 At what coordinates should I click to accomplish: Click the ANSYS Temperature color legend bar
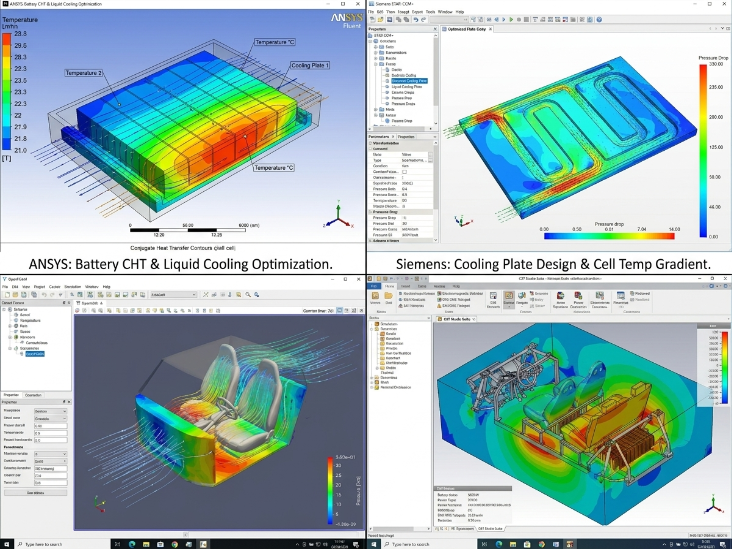click(7, 92)
